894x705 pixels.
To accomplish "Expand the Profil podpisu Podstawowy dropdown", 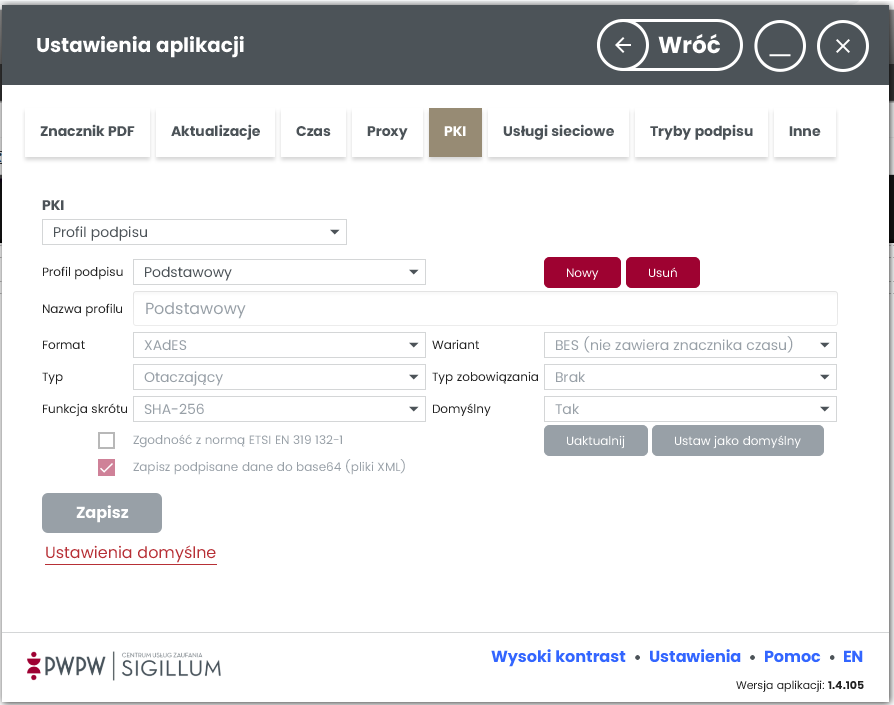I will coord(279,272).
